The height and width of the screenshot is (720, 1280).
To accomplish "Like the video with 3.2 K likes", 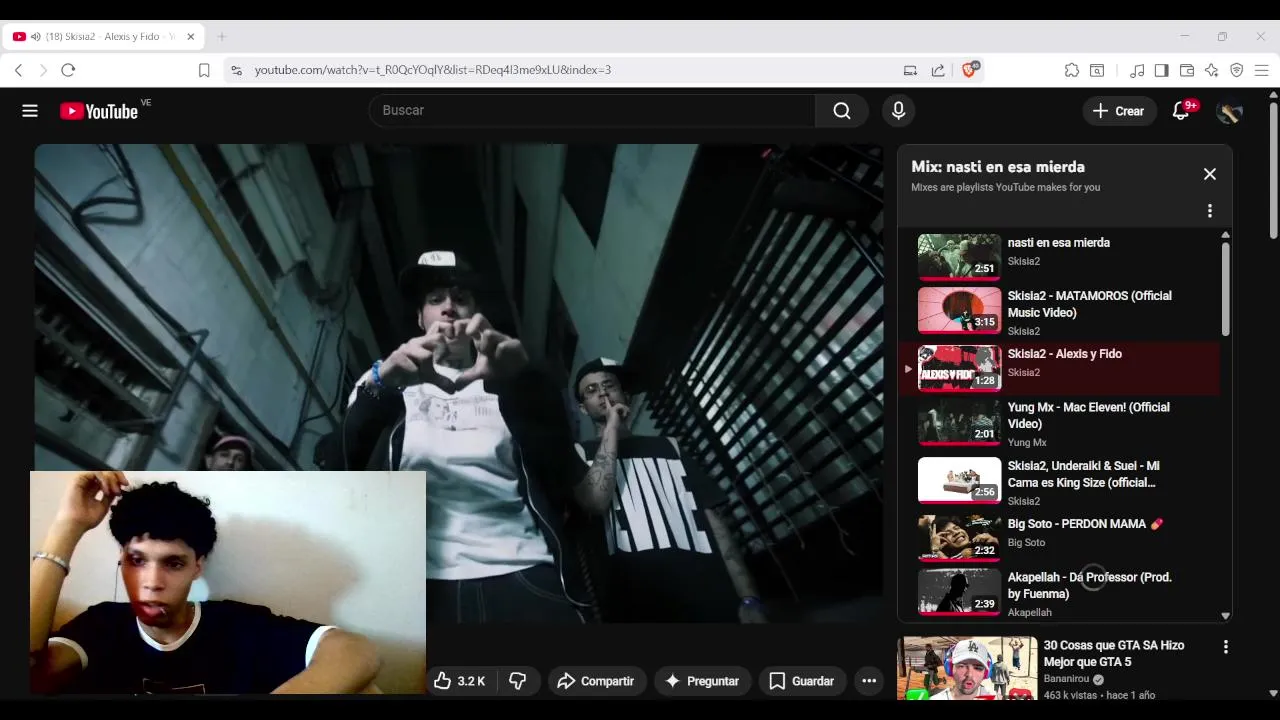I will tap(460, 681).
